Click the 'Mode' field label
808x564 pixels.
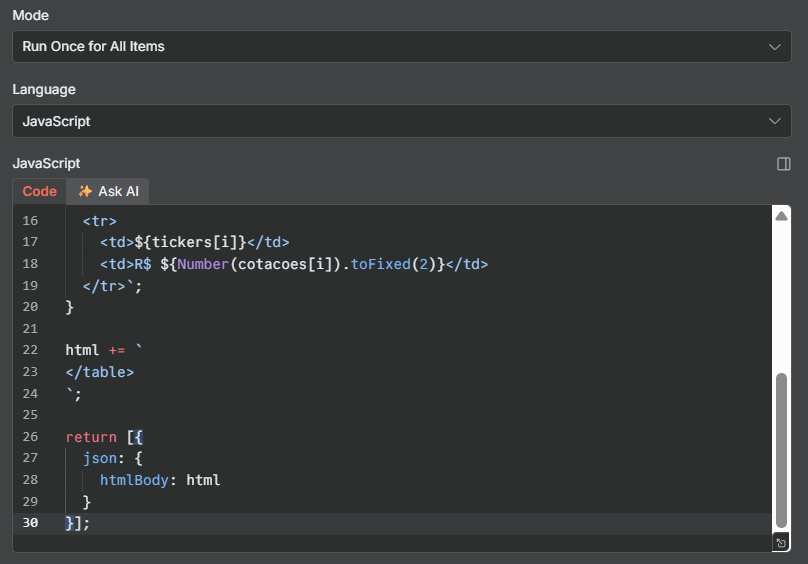click(30, 15)
